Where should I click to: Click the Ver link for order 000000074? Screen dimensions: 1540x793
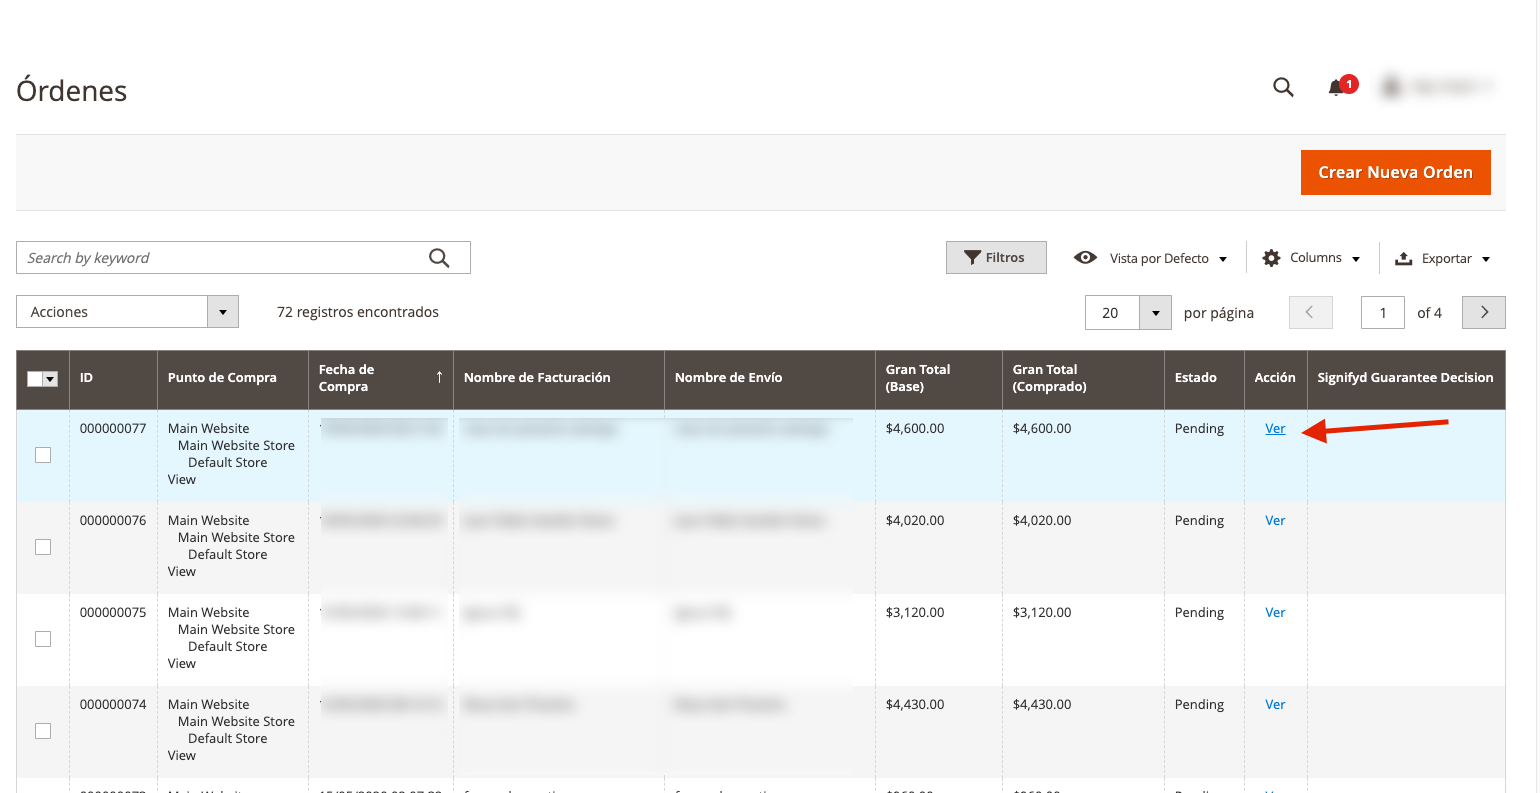(1275, 704)
